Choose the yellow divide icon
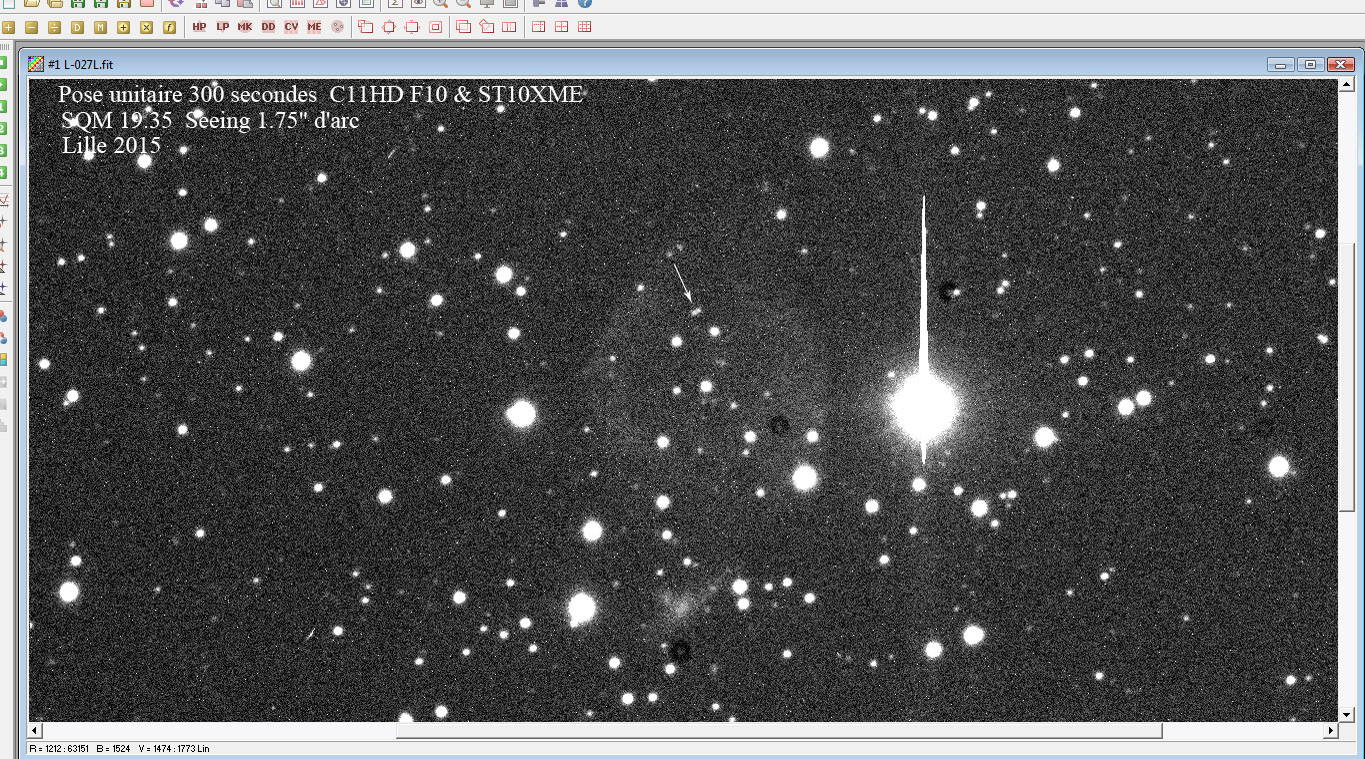The height and width of the screenshot is (759, 1365). (55, 27)
